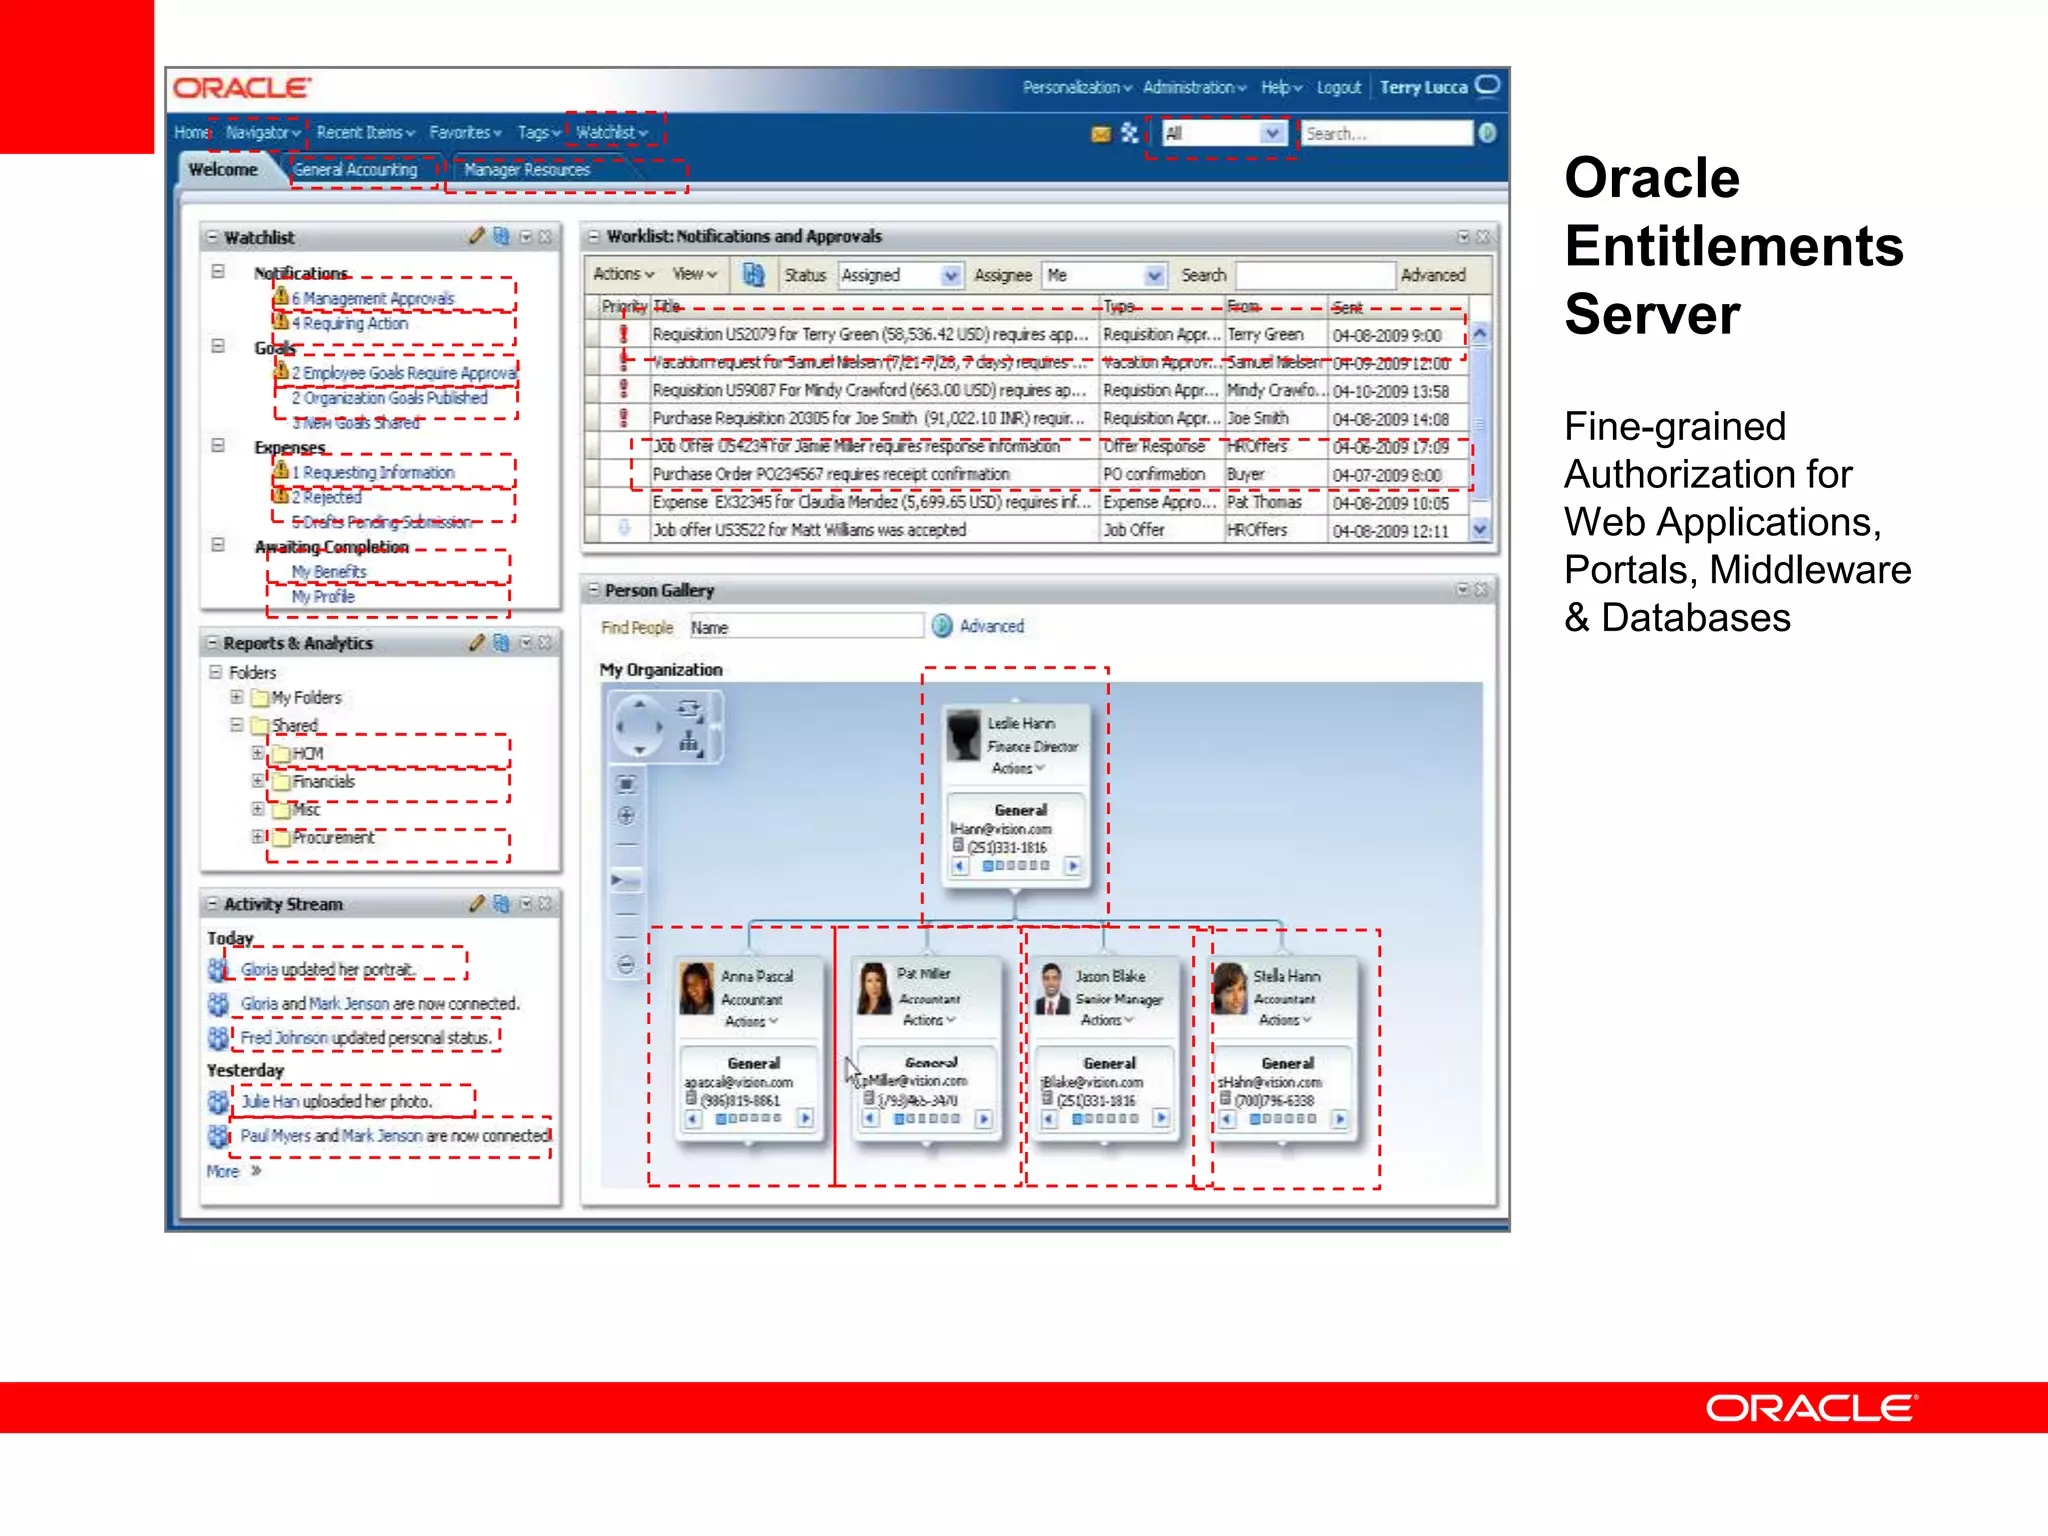Open the Favorites menu

[x=465, y=132]
